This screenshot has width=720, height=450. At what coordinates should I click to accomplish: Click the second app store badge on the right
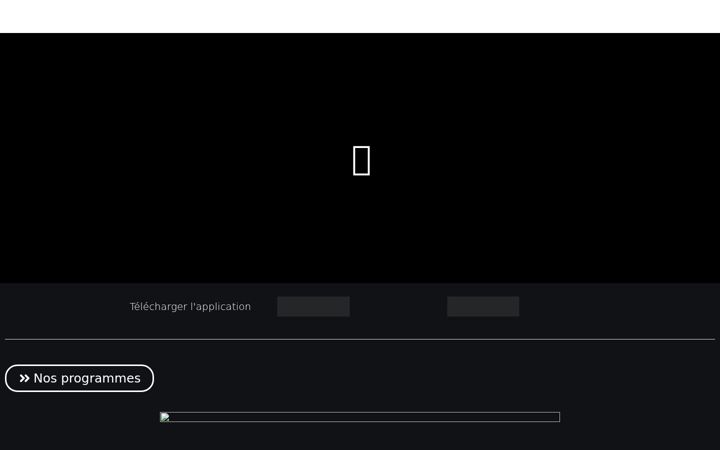click(483, 306)
